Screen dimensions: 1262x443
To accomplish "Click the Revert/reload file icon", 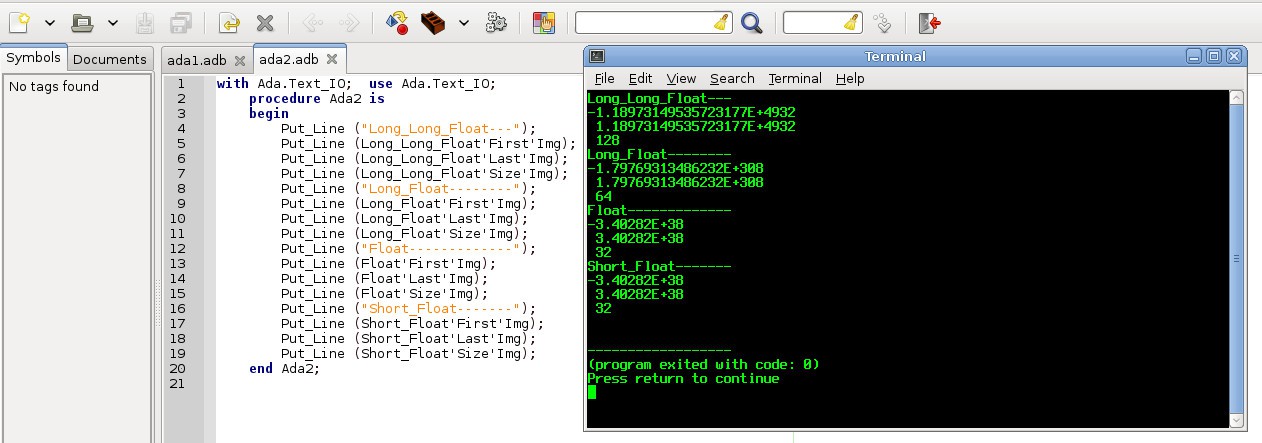I will pos(229,21).
